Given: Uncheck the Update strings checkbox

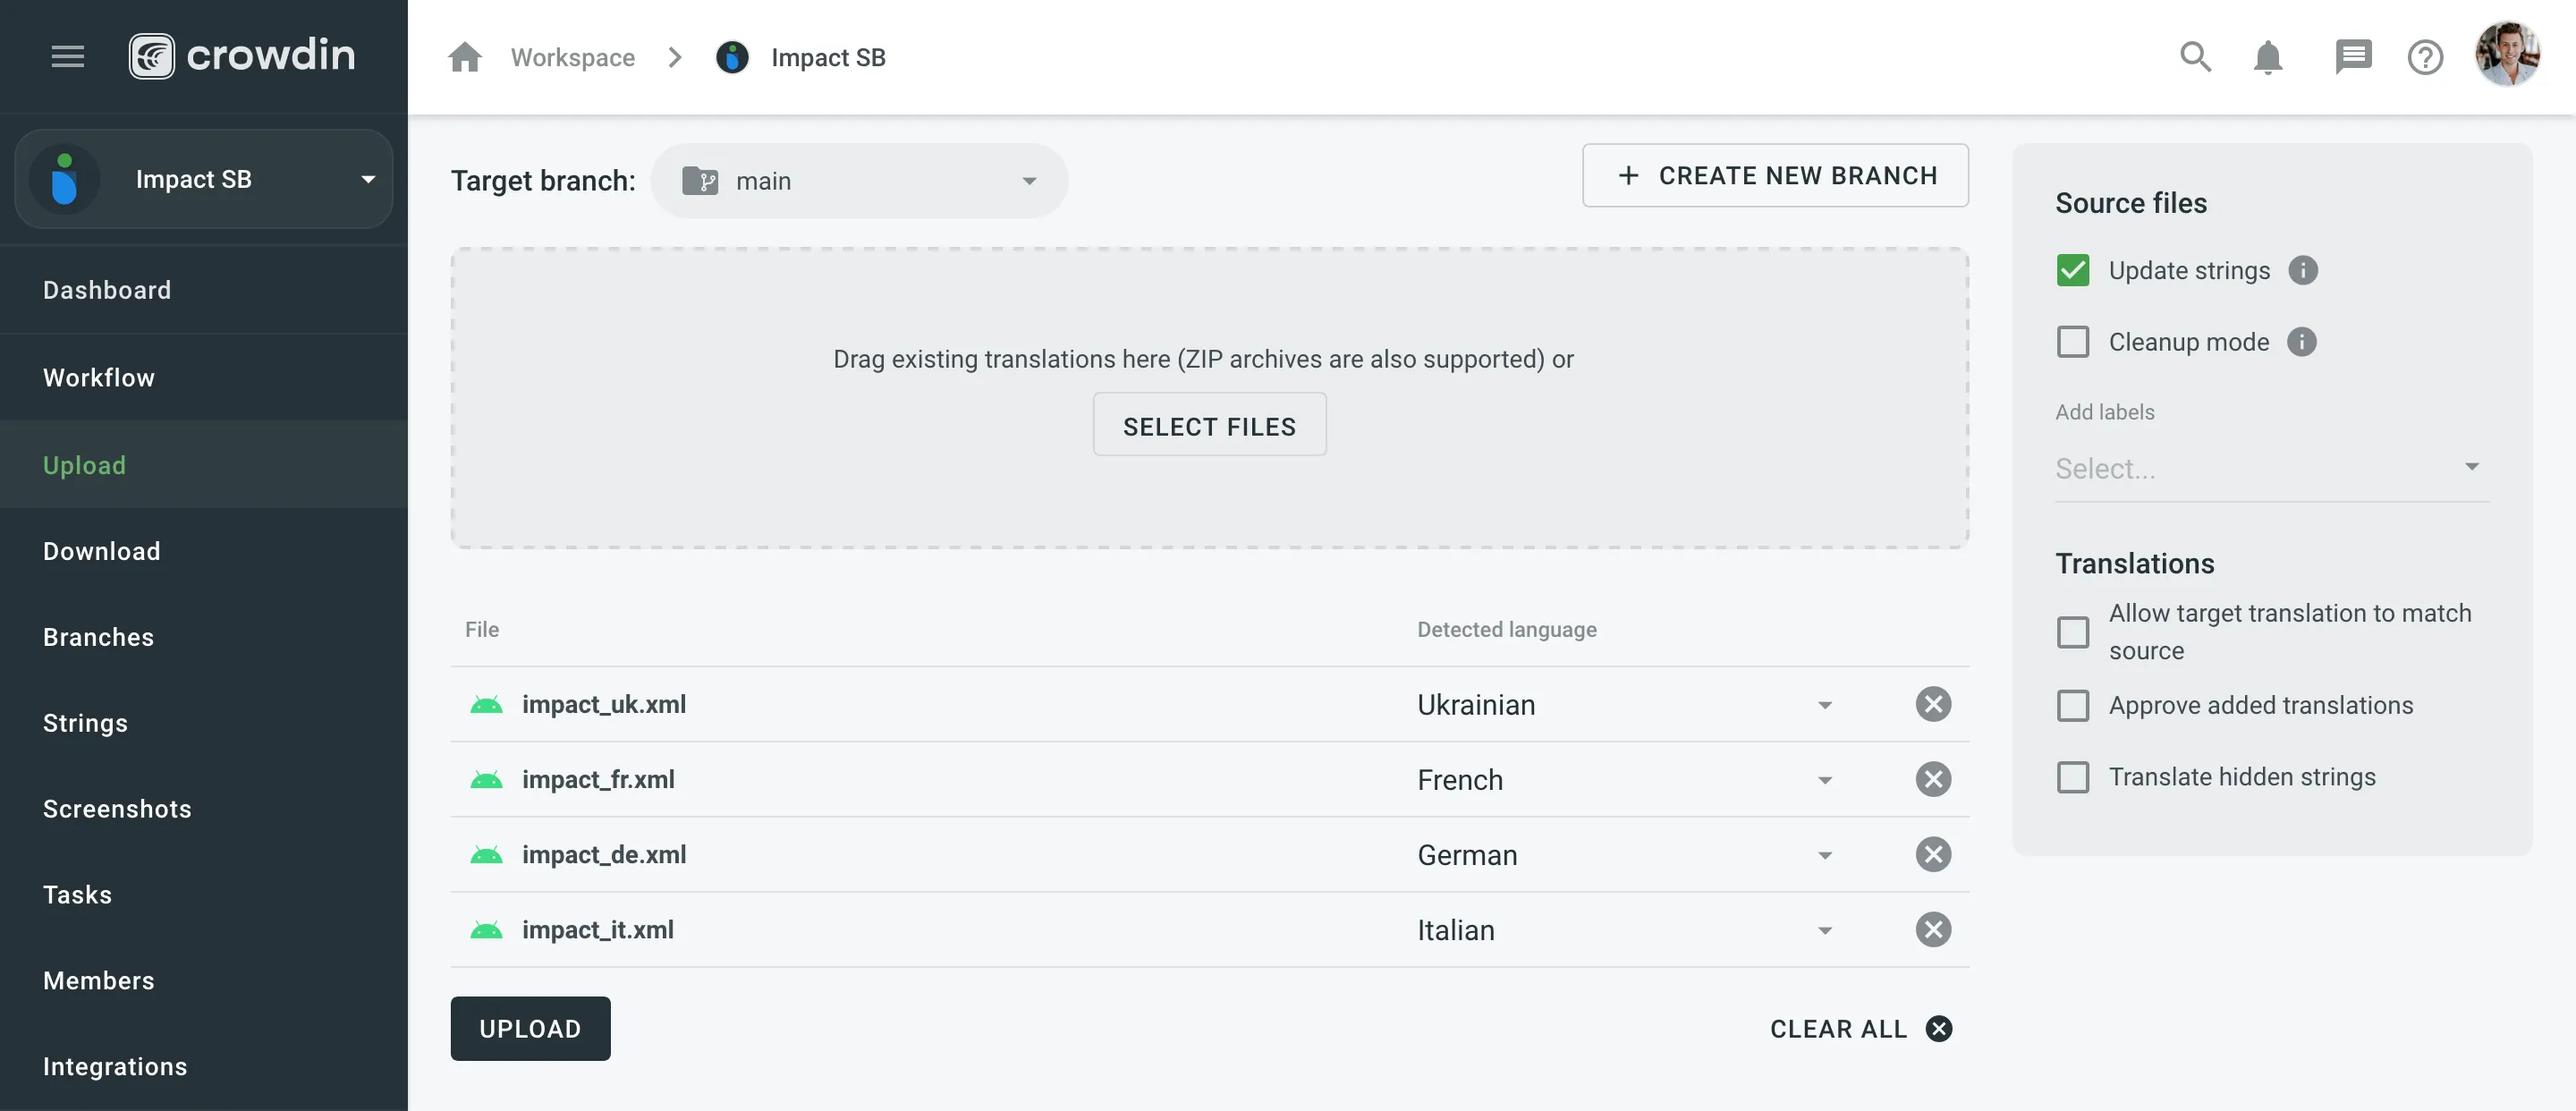Looking at the screenshot, I should (2073, 269).
